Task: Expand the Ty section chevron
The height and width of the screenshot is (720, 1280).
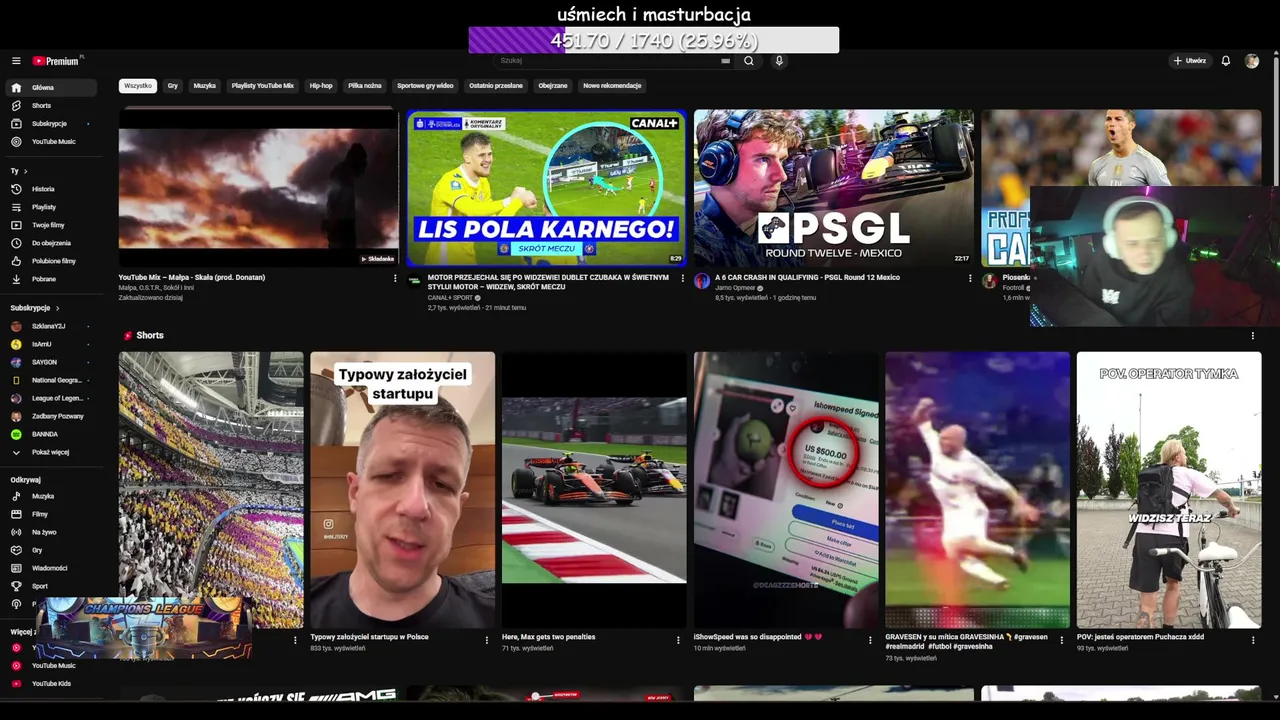Action: point(27,171)
